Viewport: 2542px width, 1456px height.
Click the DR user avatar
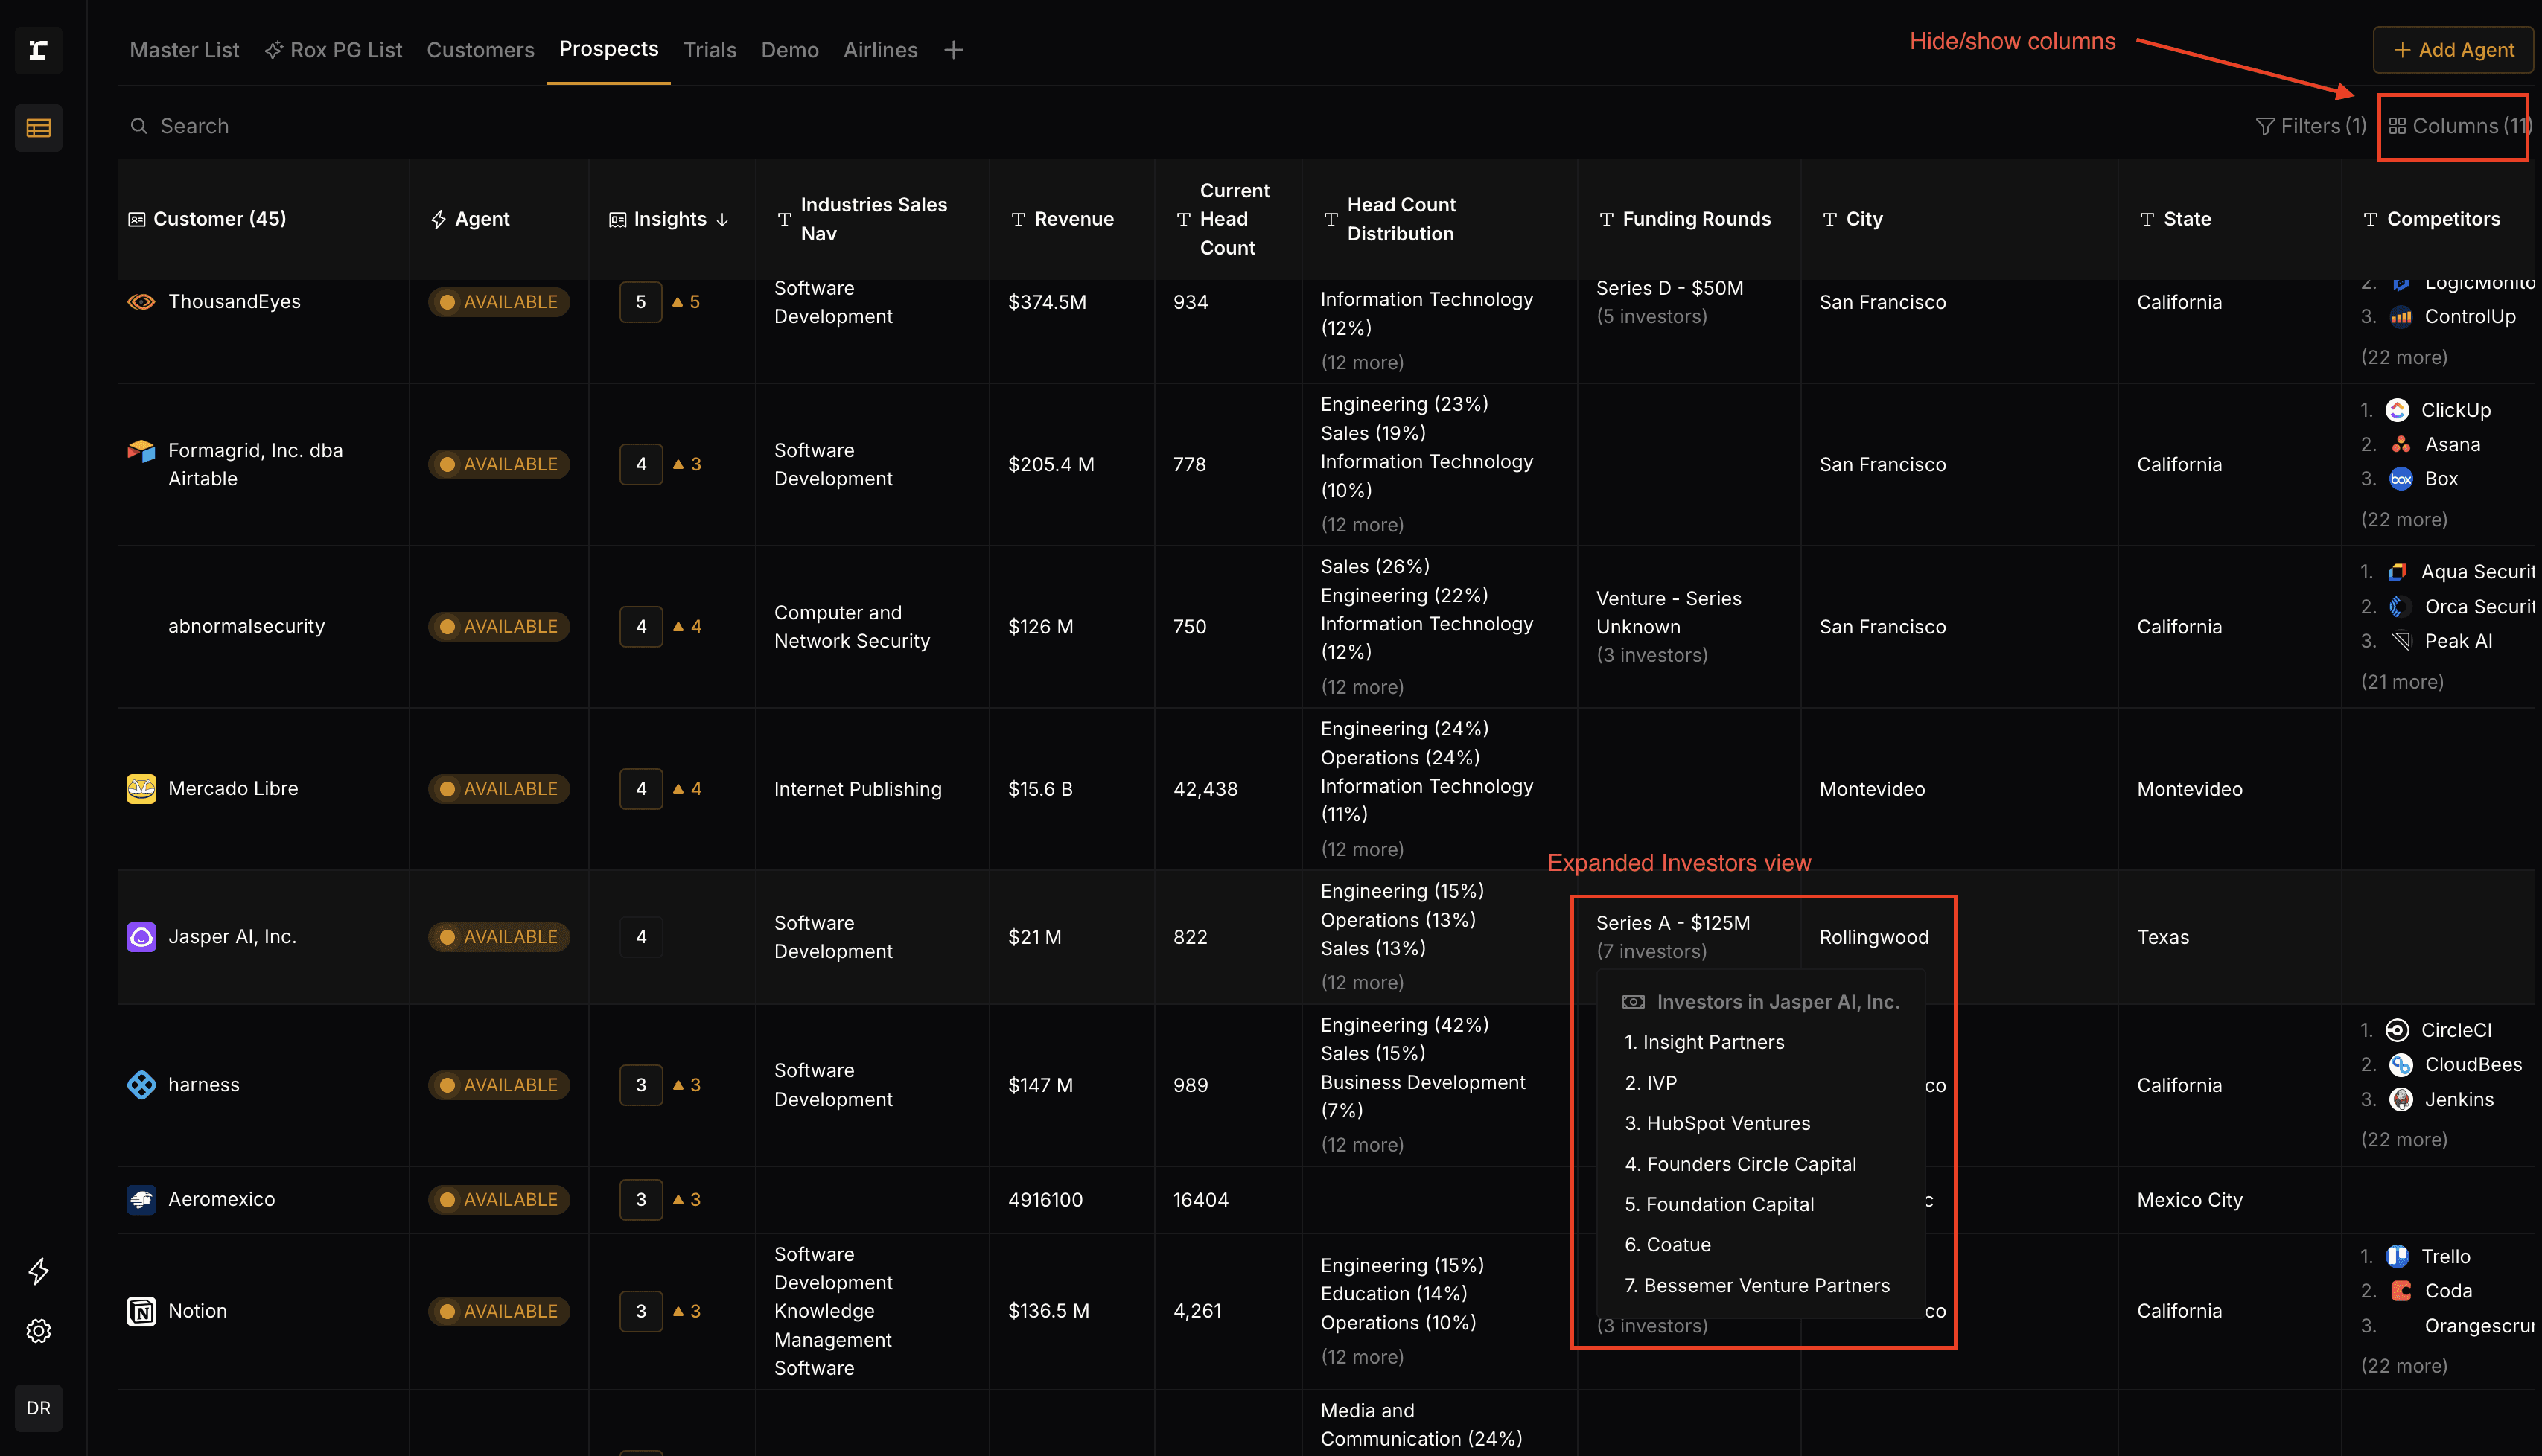[38, 1408]
